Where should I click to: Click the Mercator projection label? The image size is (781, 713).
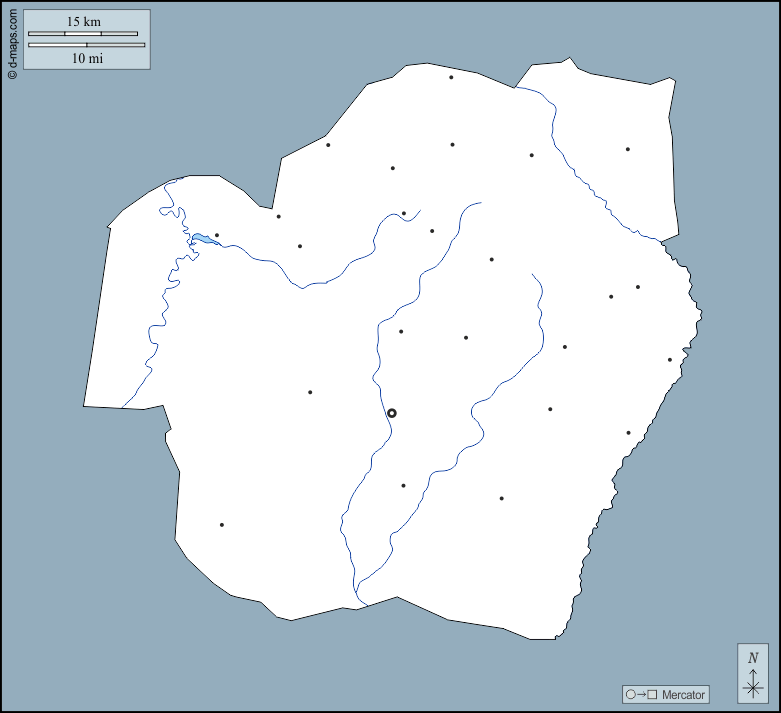(683, 695)
